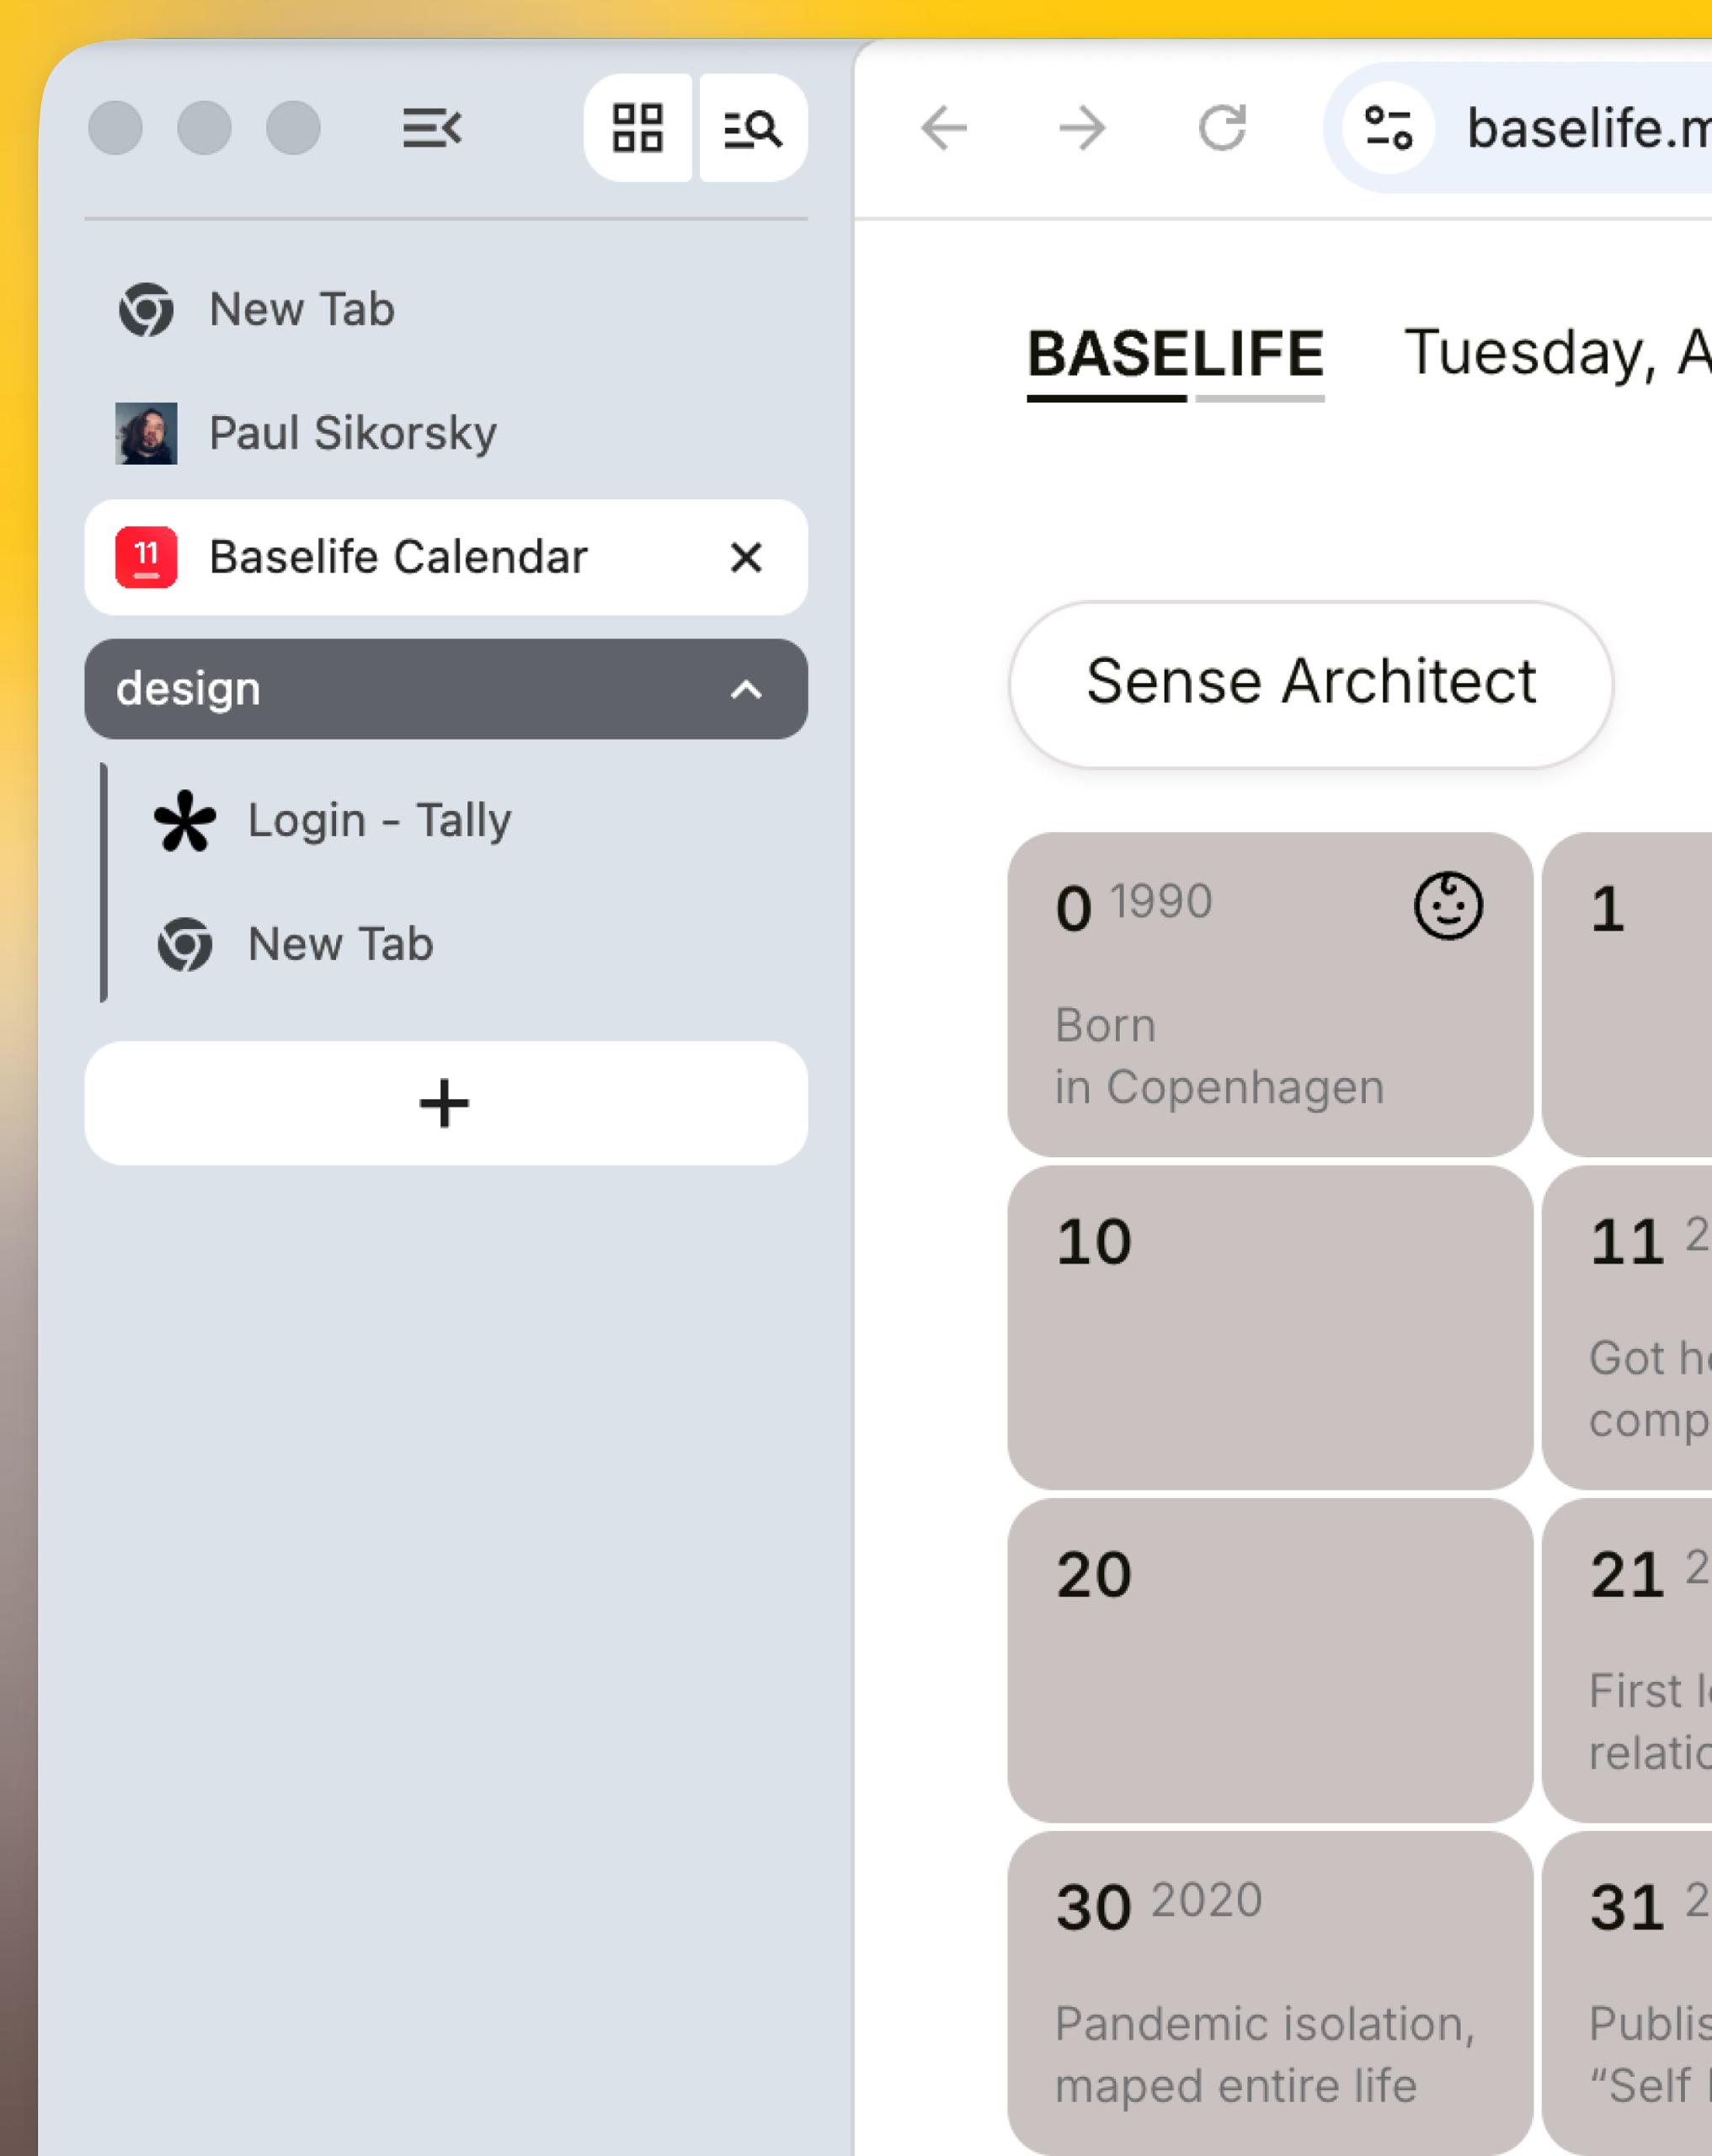Screen dimensions: 1712x2156
Task: Go back to previous page
Action: point(944,128)
